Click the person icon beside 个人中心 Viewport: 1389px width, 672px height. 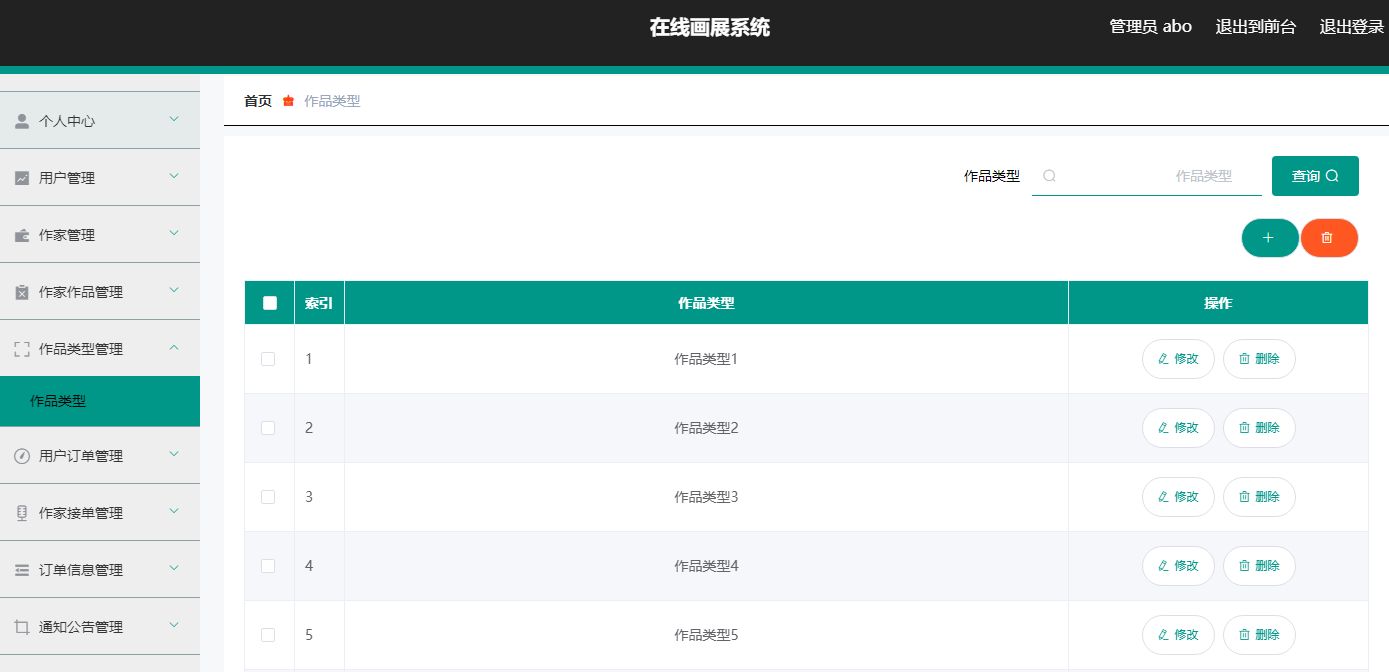22,121
